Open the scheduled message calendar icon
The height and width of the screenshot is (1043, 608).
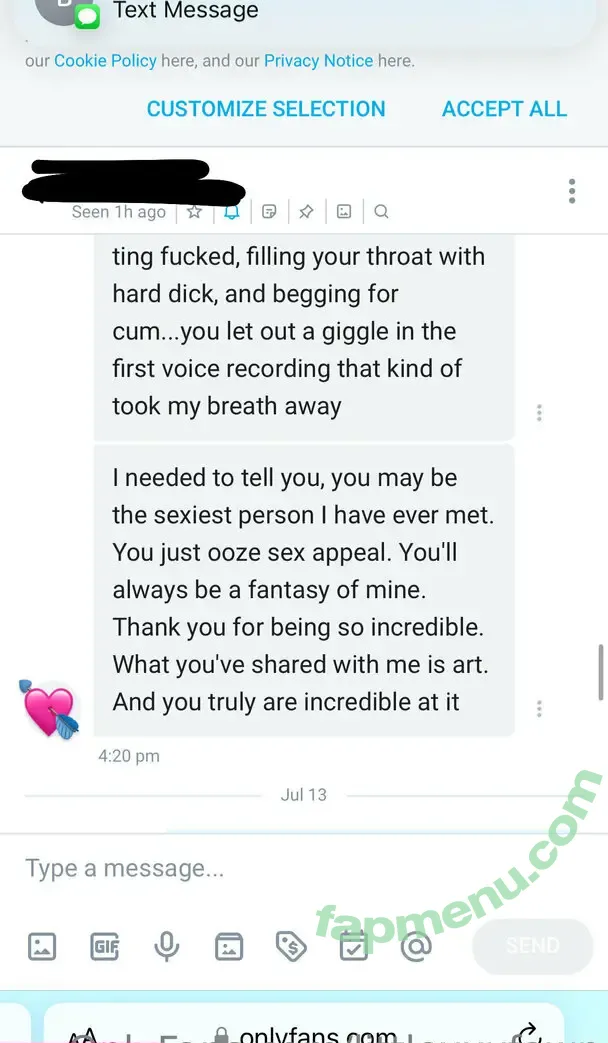[354, 946]
